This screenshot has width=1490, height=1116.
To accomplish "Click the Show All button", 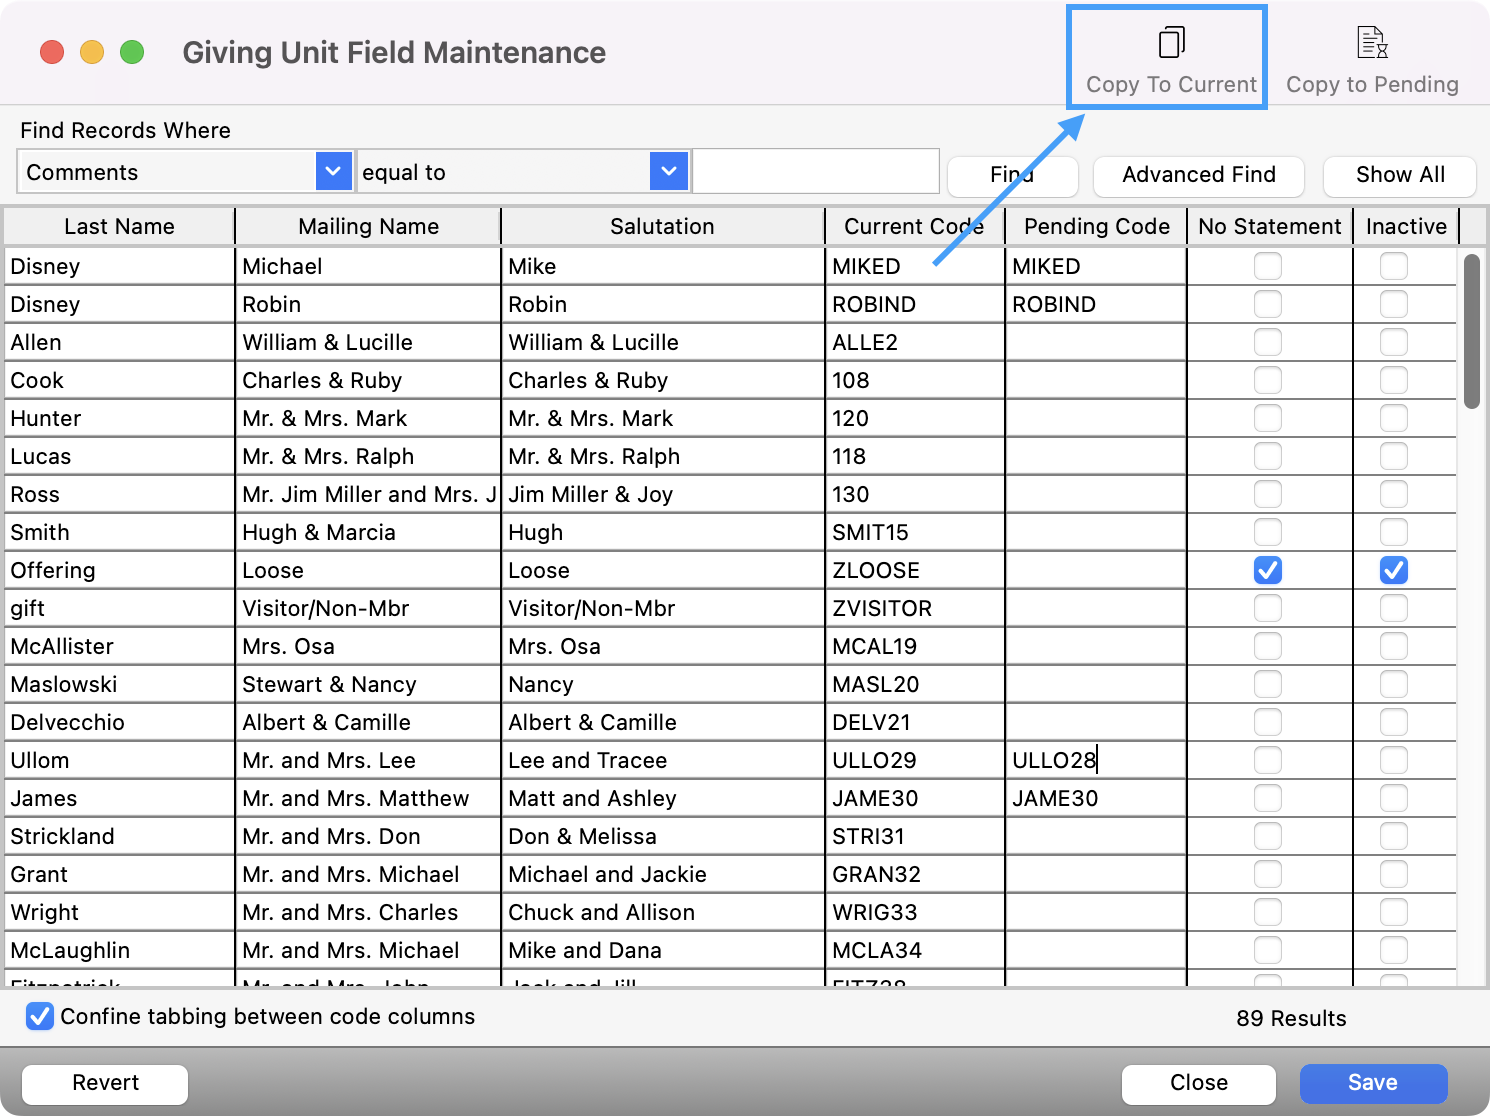I will point(1399,175).
